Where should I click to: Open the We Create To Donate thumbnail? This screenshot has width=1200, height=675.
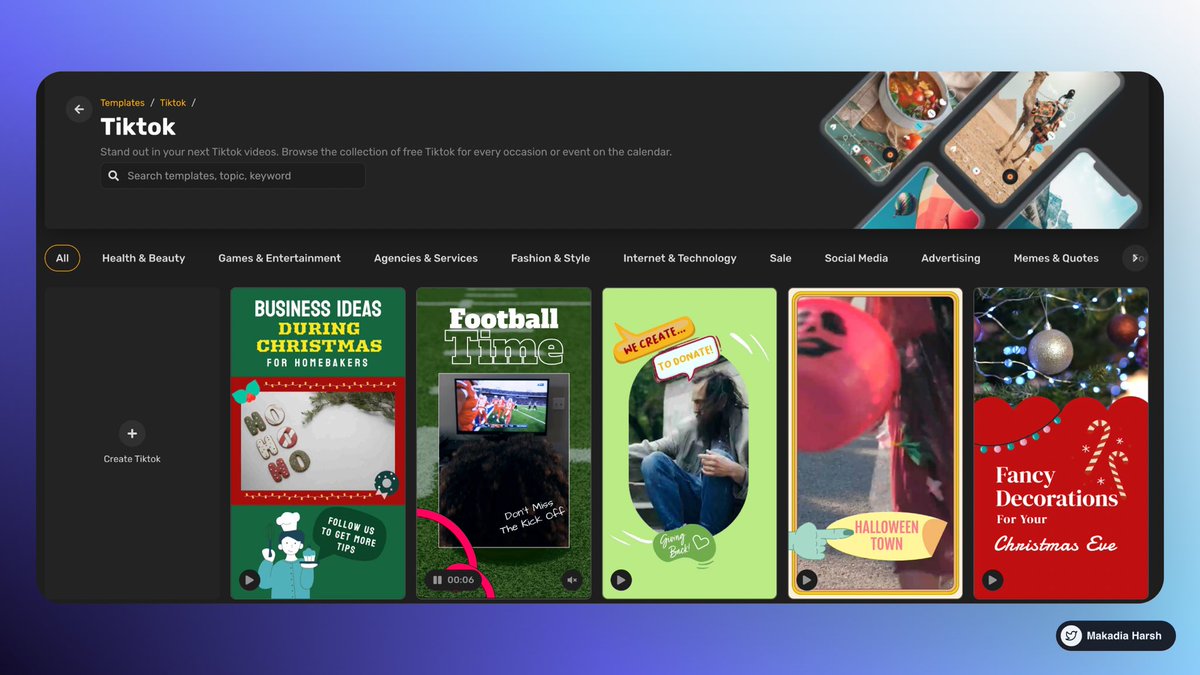click(x=690, y=443)
